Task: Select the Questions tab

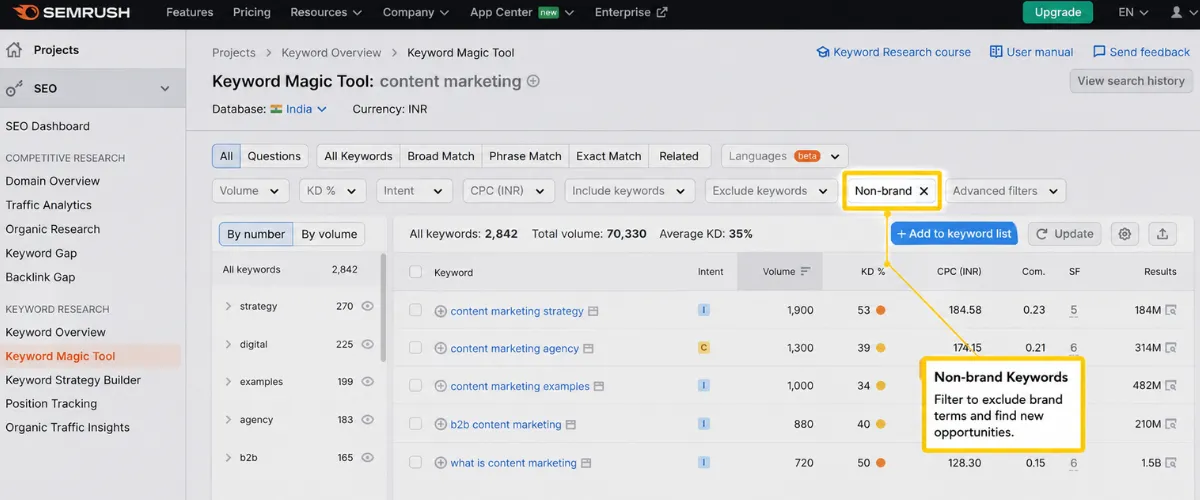Action: tap(274, 156)
